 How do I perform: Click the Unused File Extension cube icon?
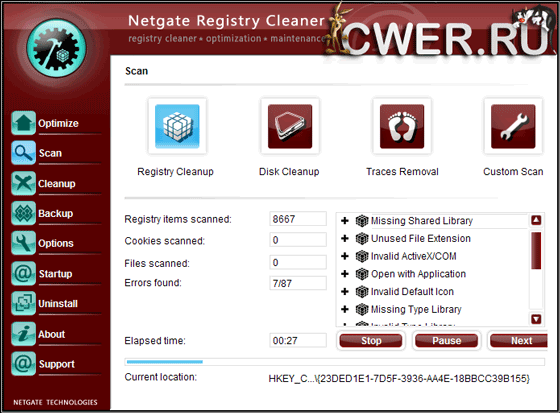[362, 238]
